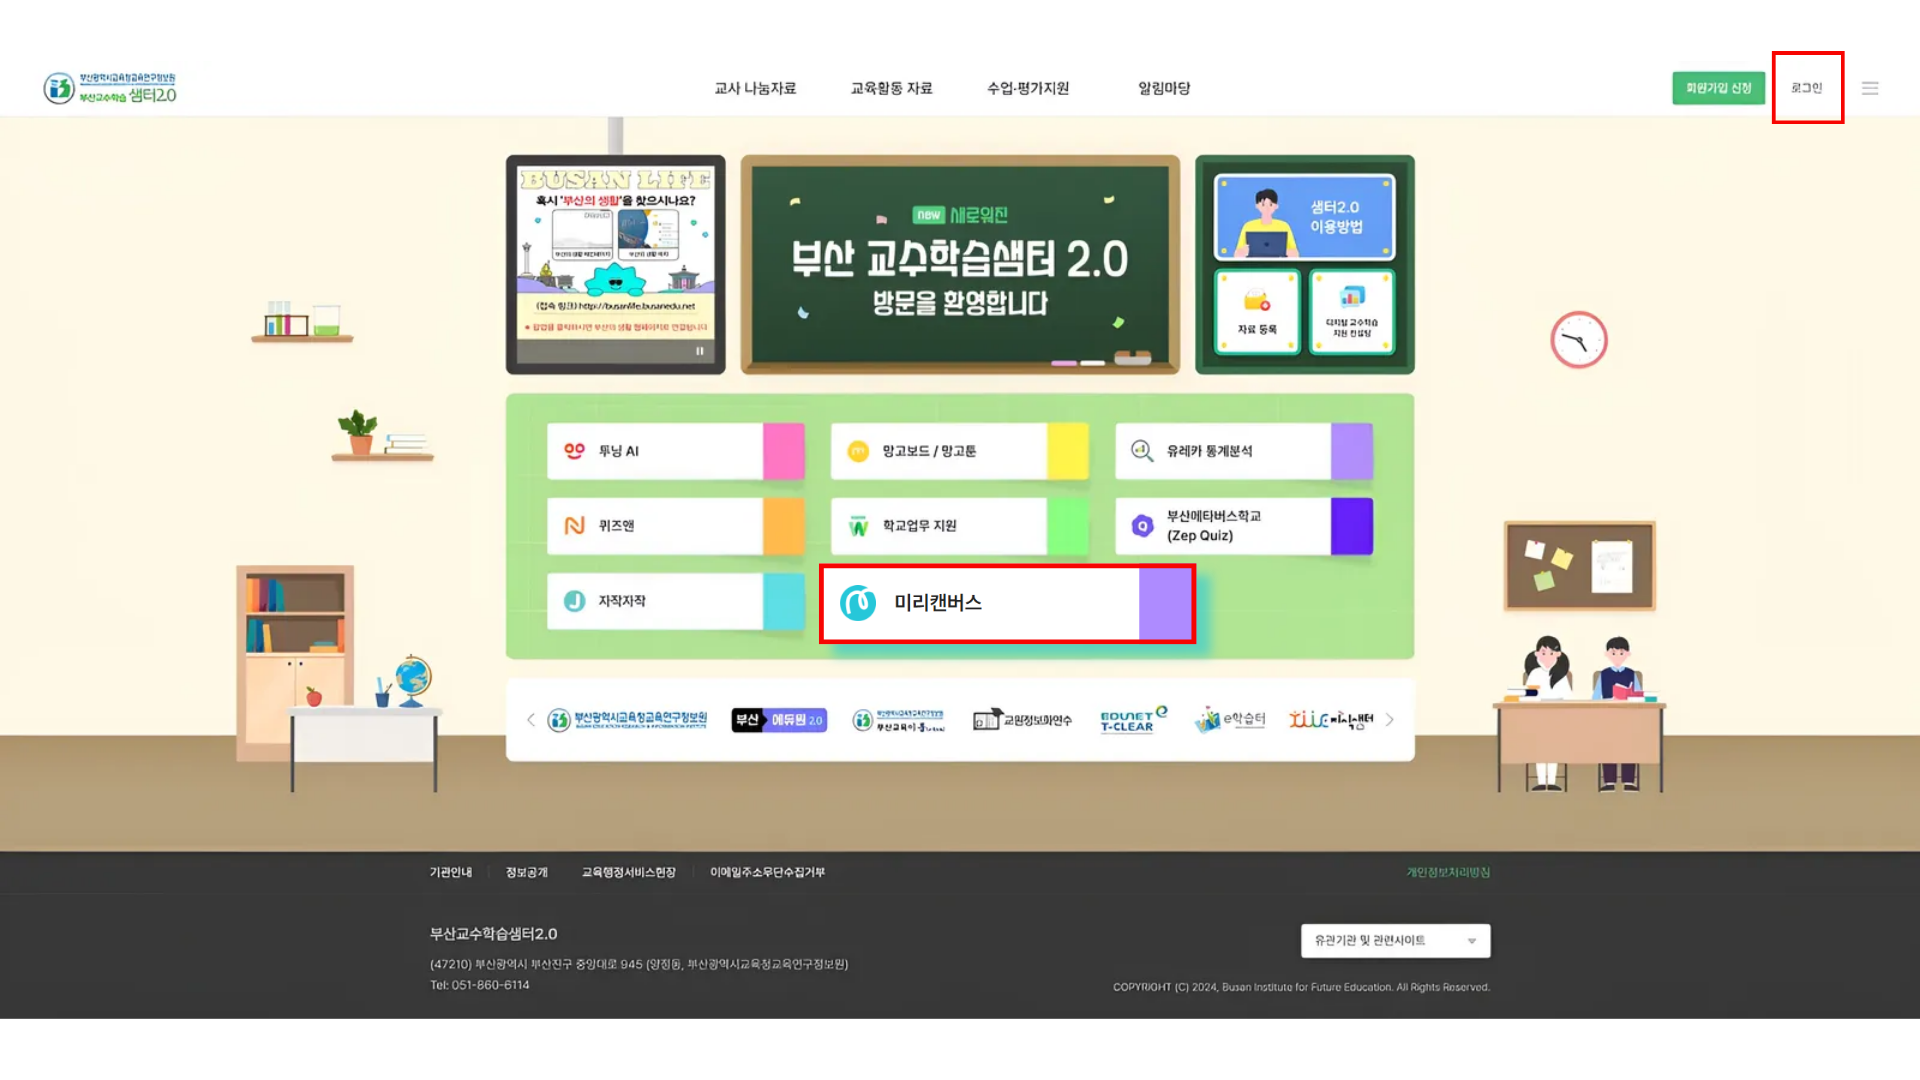Expand 유관기관 및 관련사이트 dropdown
The width and height of the screenshot is (1920, 1080).
1395,940
